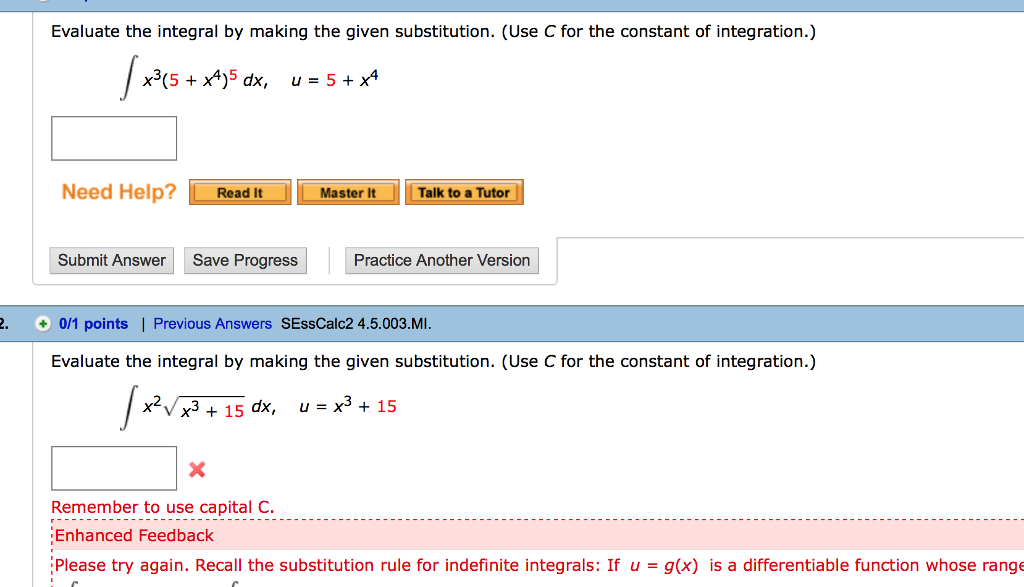Open the Read It help button

click(240, 193)
